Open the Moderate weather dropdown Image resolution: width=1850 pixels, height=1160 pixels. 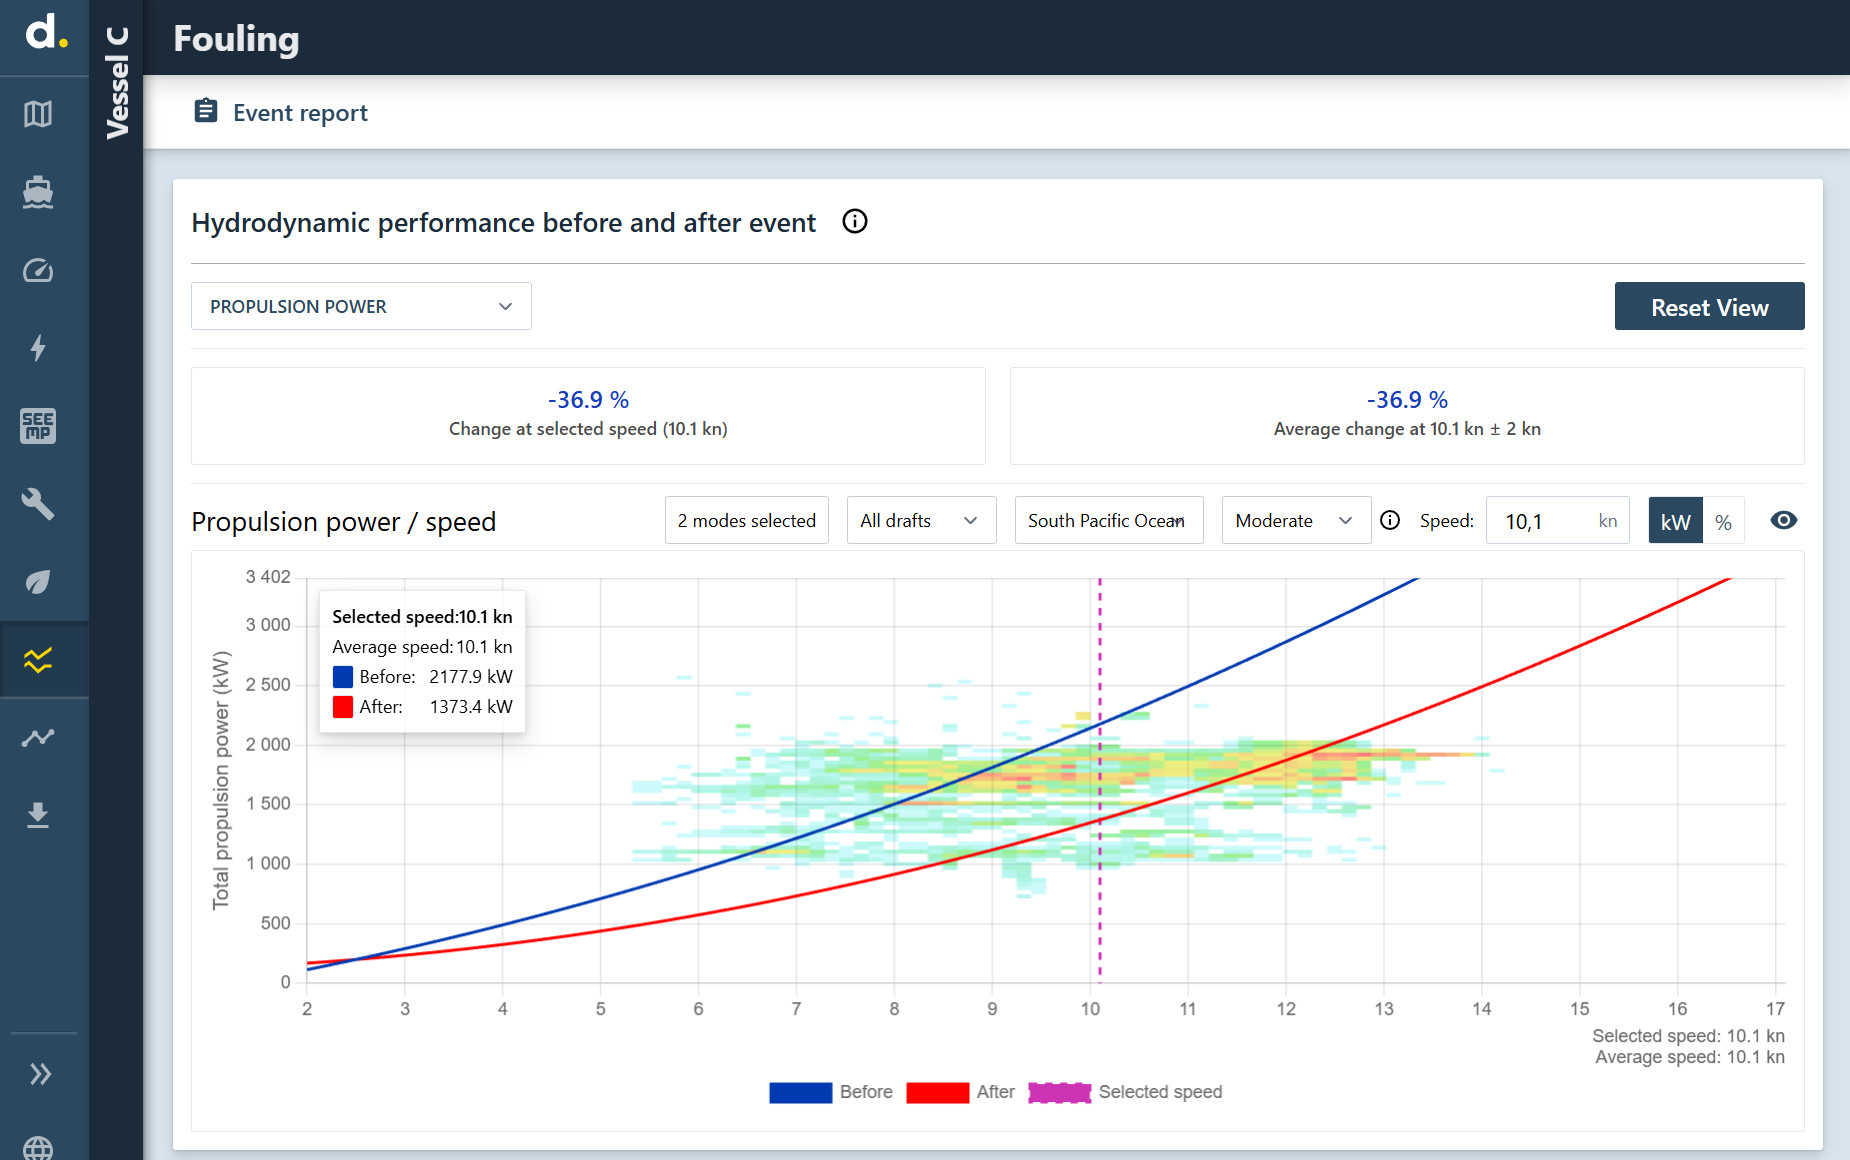[x=1296, y=520]
